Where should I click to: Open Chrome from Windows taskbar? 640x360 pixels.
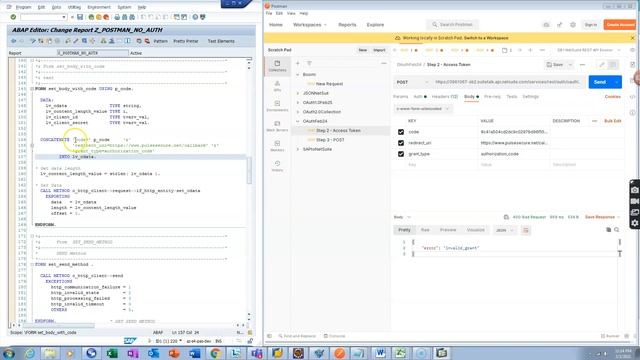216,353
